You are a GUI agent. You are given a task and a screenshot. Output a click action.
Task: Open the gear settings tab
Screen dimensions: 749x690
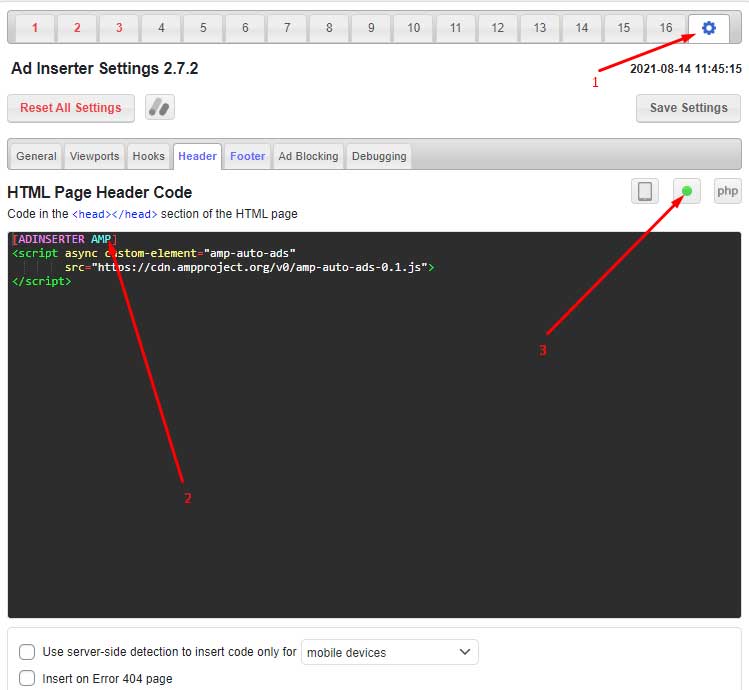coord(708,28)
